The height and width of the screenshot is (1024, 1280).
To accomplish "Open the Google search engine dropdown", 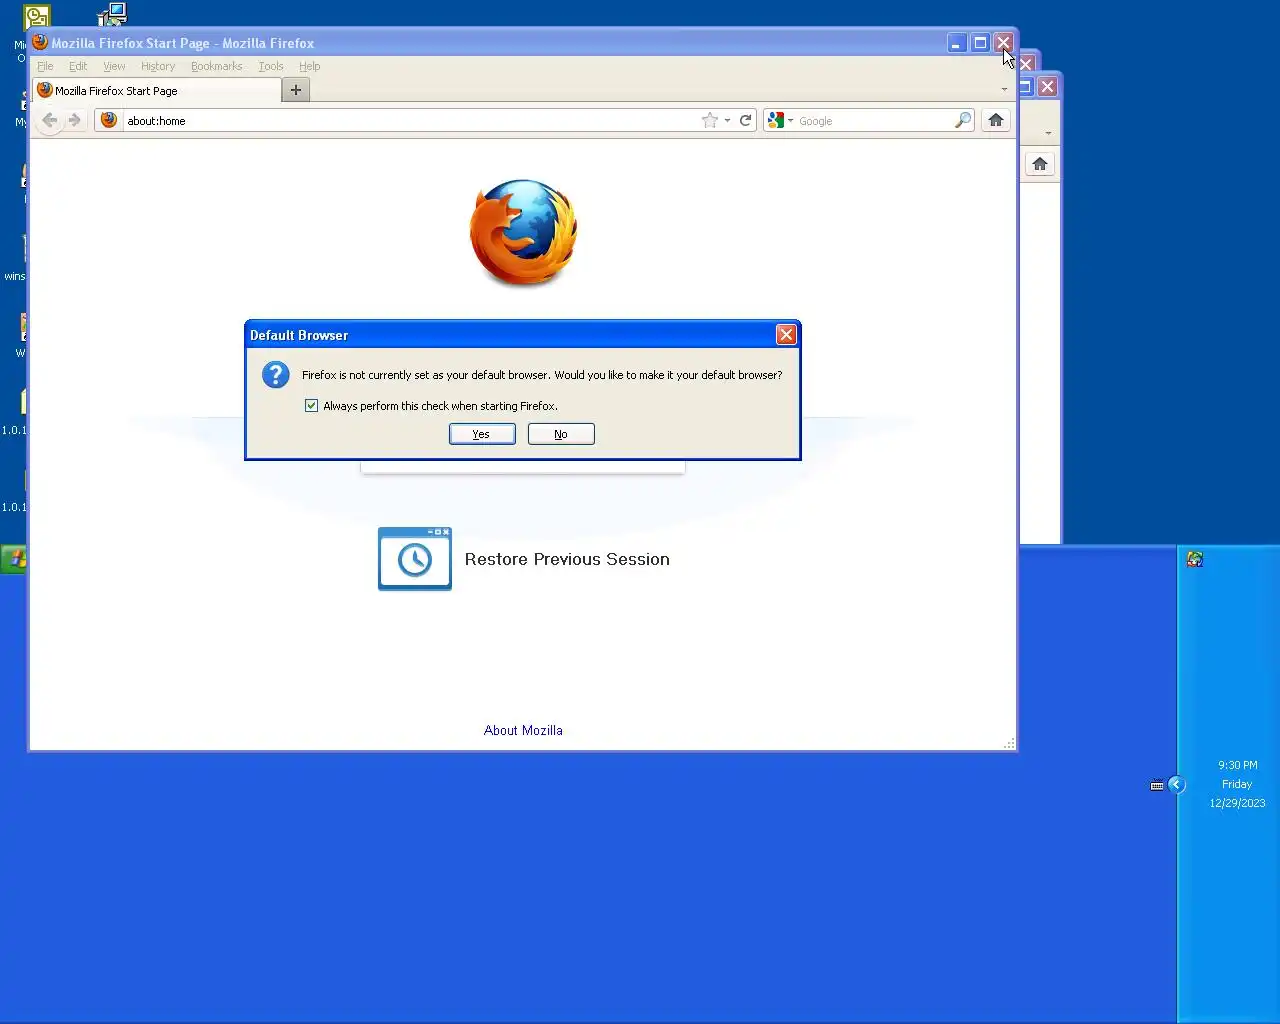I will click(x=780, y=120).
